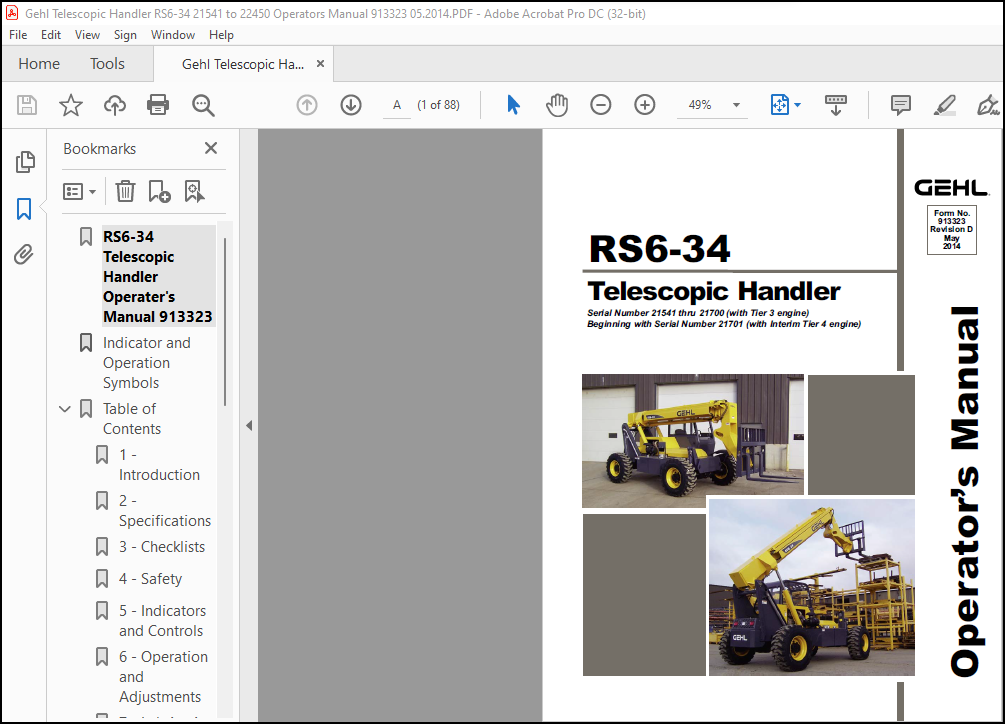Image resolution: width=1005 pixels, height=724 pixels.
Task: Activate the hand pan tool
Action: click(557, 105)
